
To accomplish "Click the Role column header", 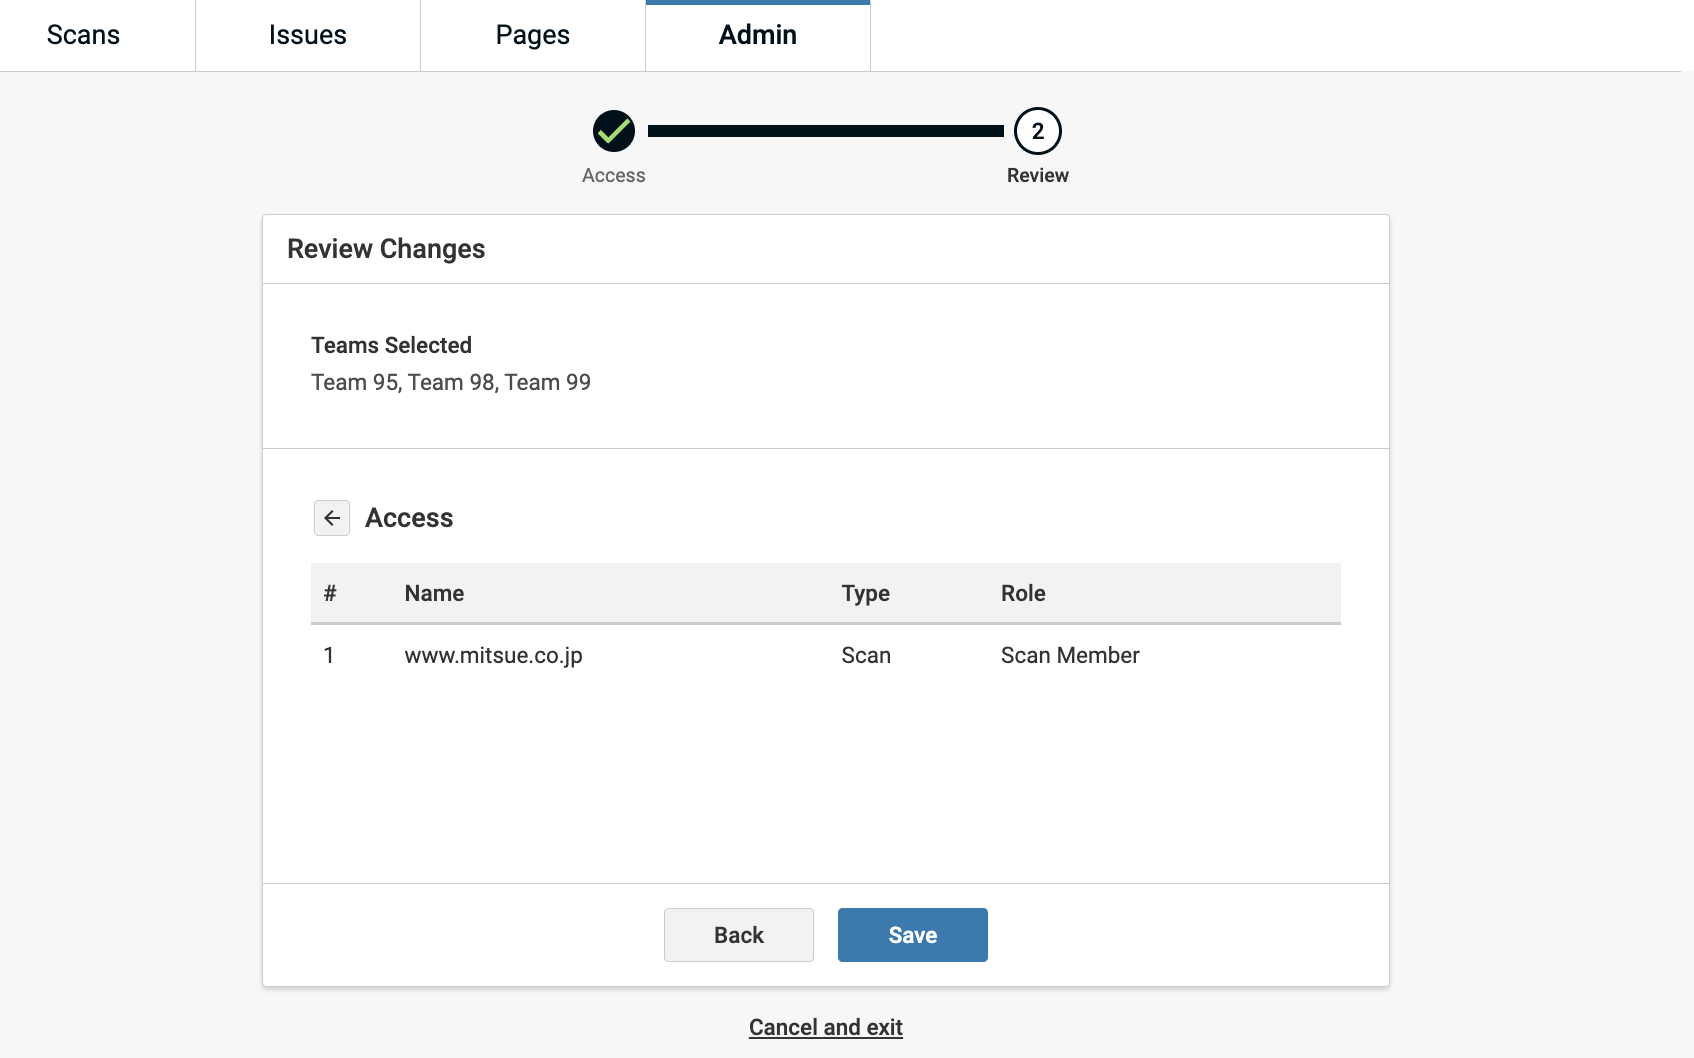I will click(x=1023, y=593).
